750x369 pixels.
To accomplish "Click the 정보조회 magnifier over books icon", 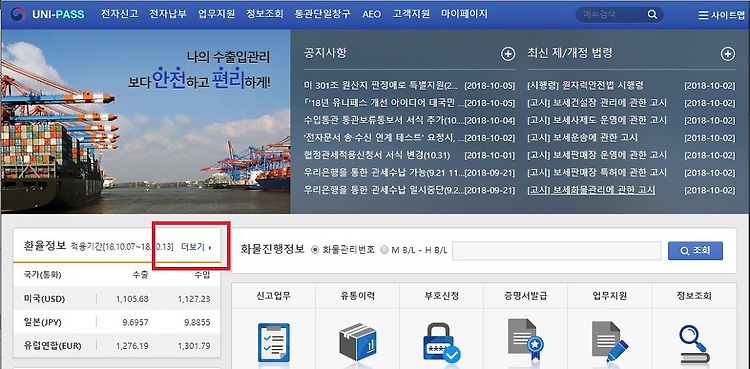I will [x=695, y=345].
